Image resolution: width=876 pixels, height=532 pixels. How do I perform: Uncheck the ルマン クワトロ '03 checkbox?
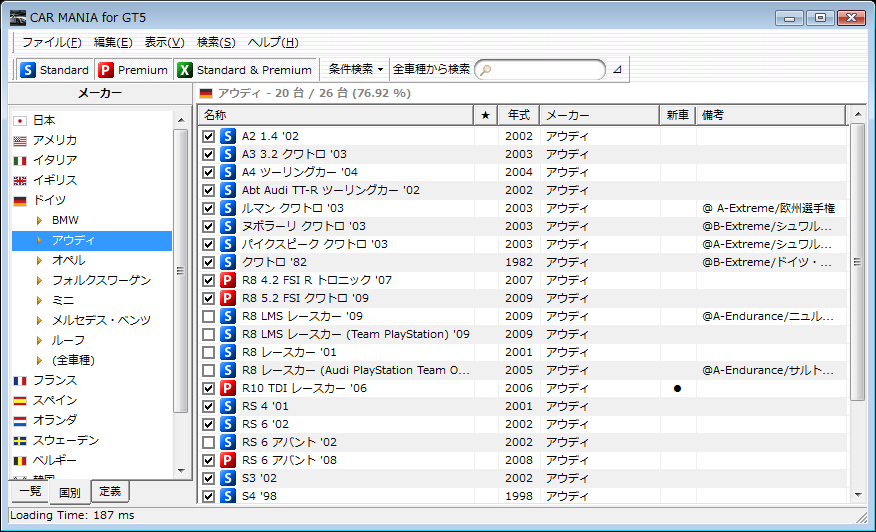pos(208,208)
